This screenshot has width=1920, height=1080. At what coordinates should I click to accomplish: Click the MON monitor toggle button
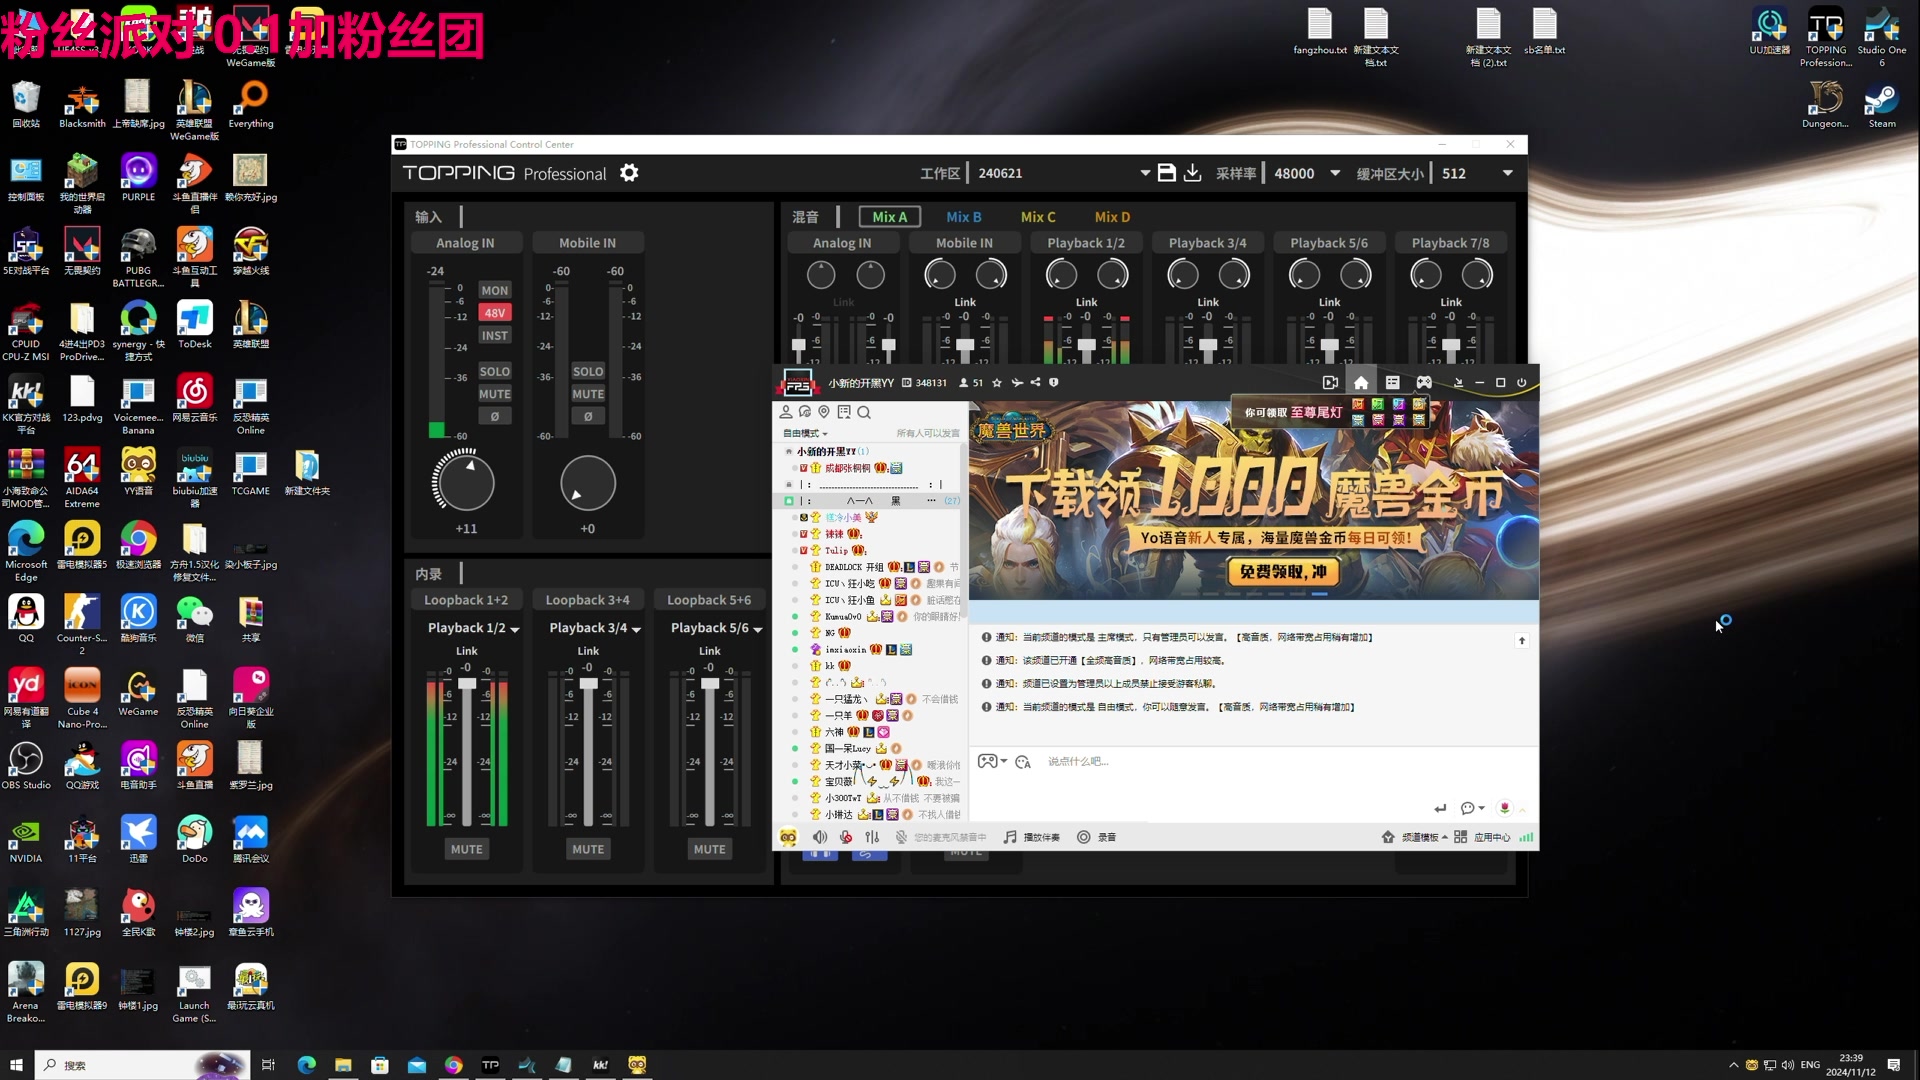click(495, 290)
